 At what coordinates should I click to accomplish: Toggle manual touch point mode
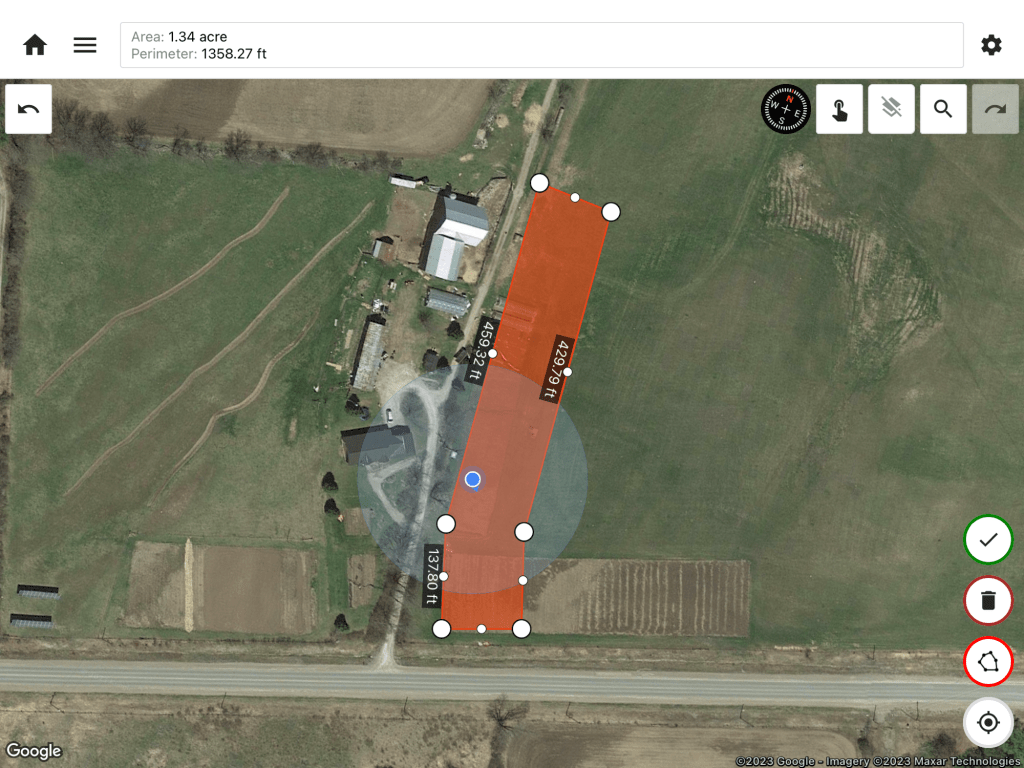pyautogui.click(x=839, y=109)
